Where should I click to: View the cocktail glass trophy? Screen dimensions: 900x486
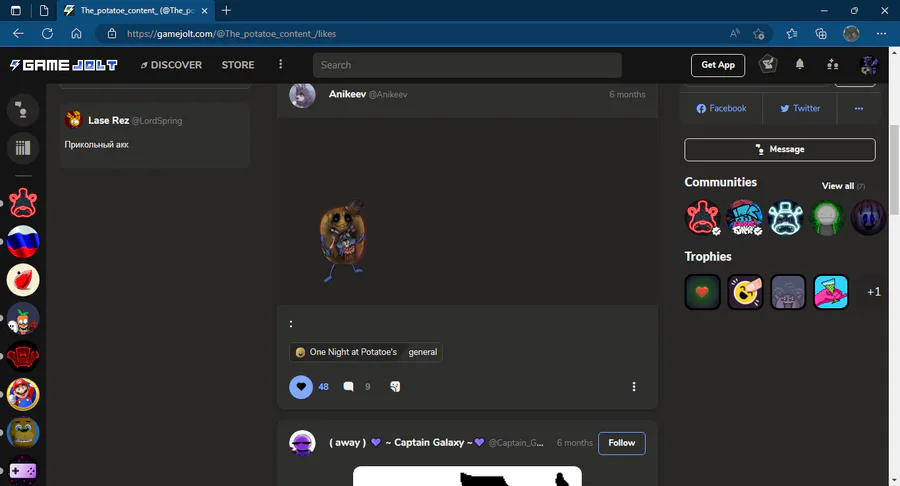[831, 292]
